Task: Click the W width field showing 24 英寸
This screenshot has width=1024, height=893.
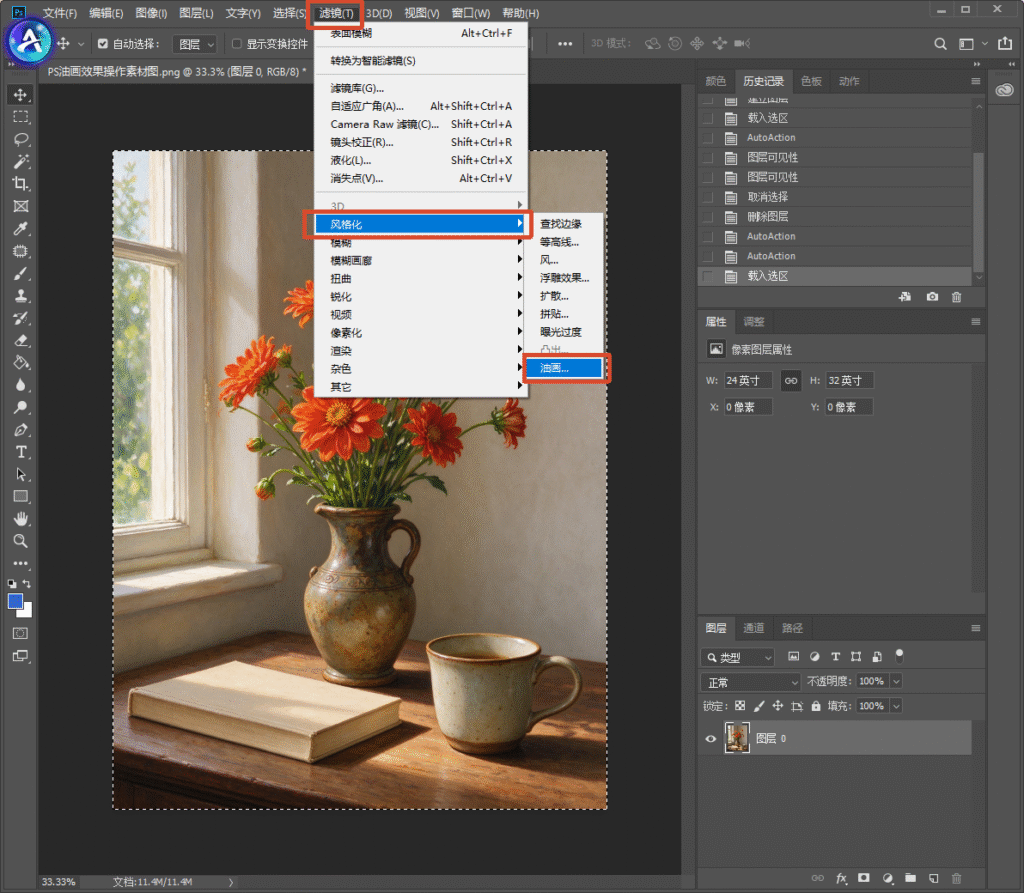Action: [748, 380]
